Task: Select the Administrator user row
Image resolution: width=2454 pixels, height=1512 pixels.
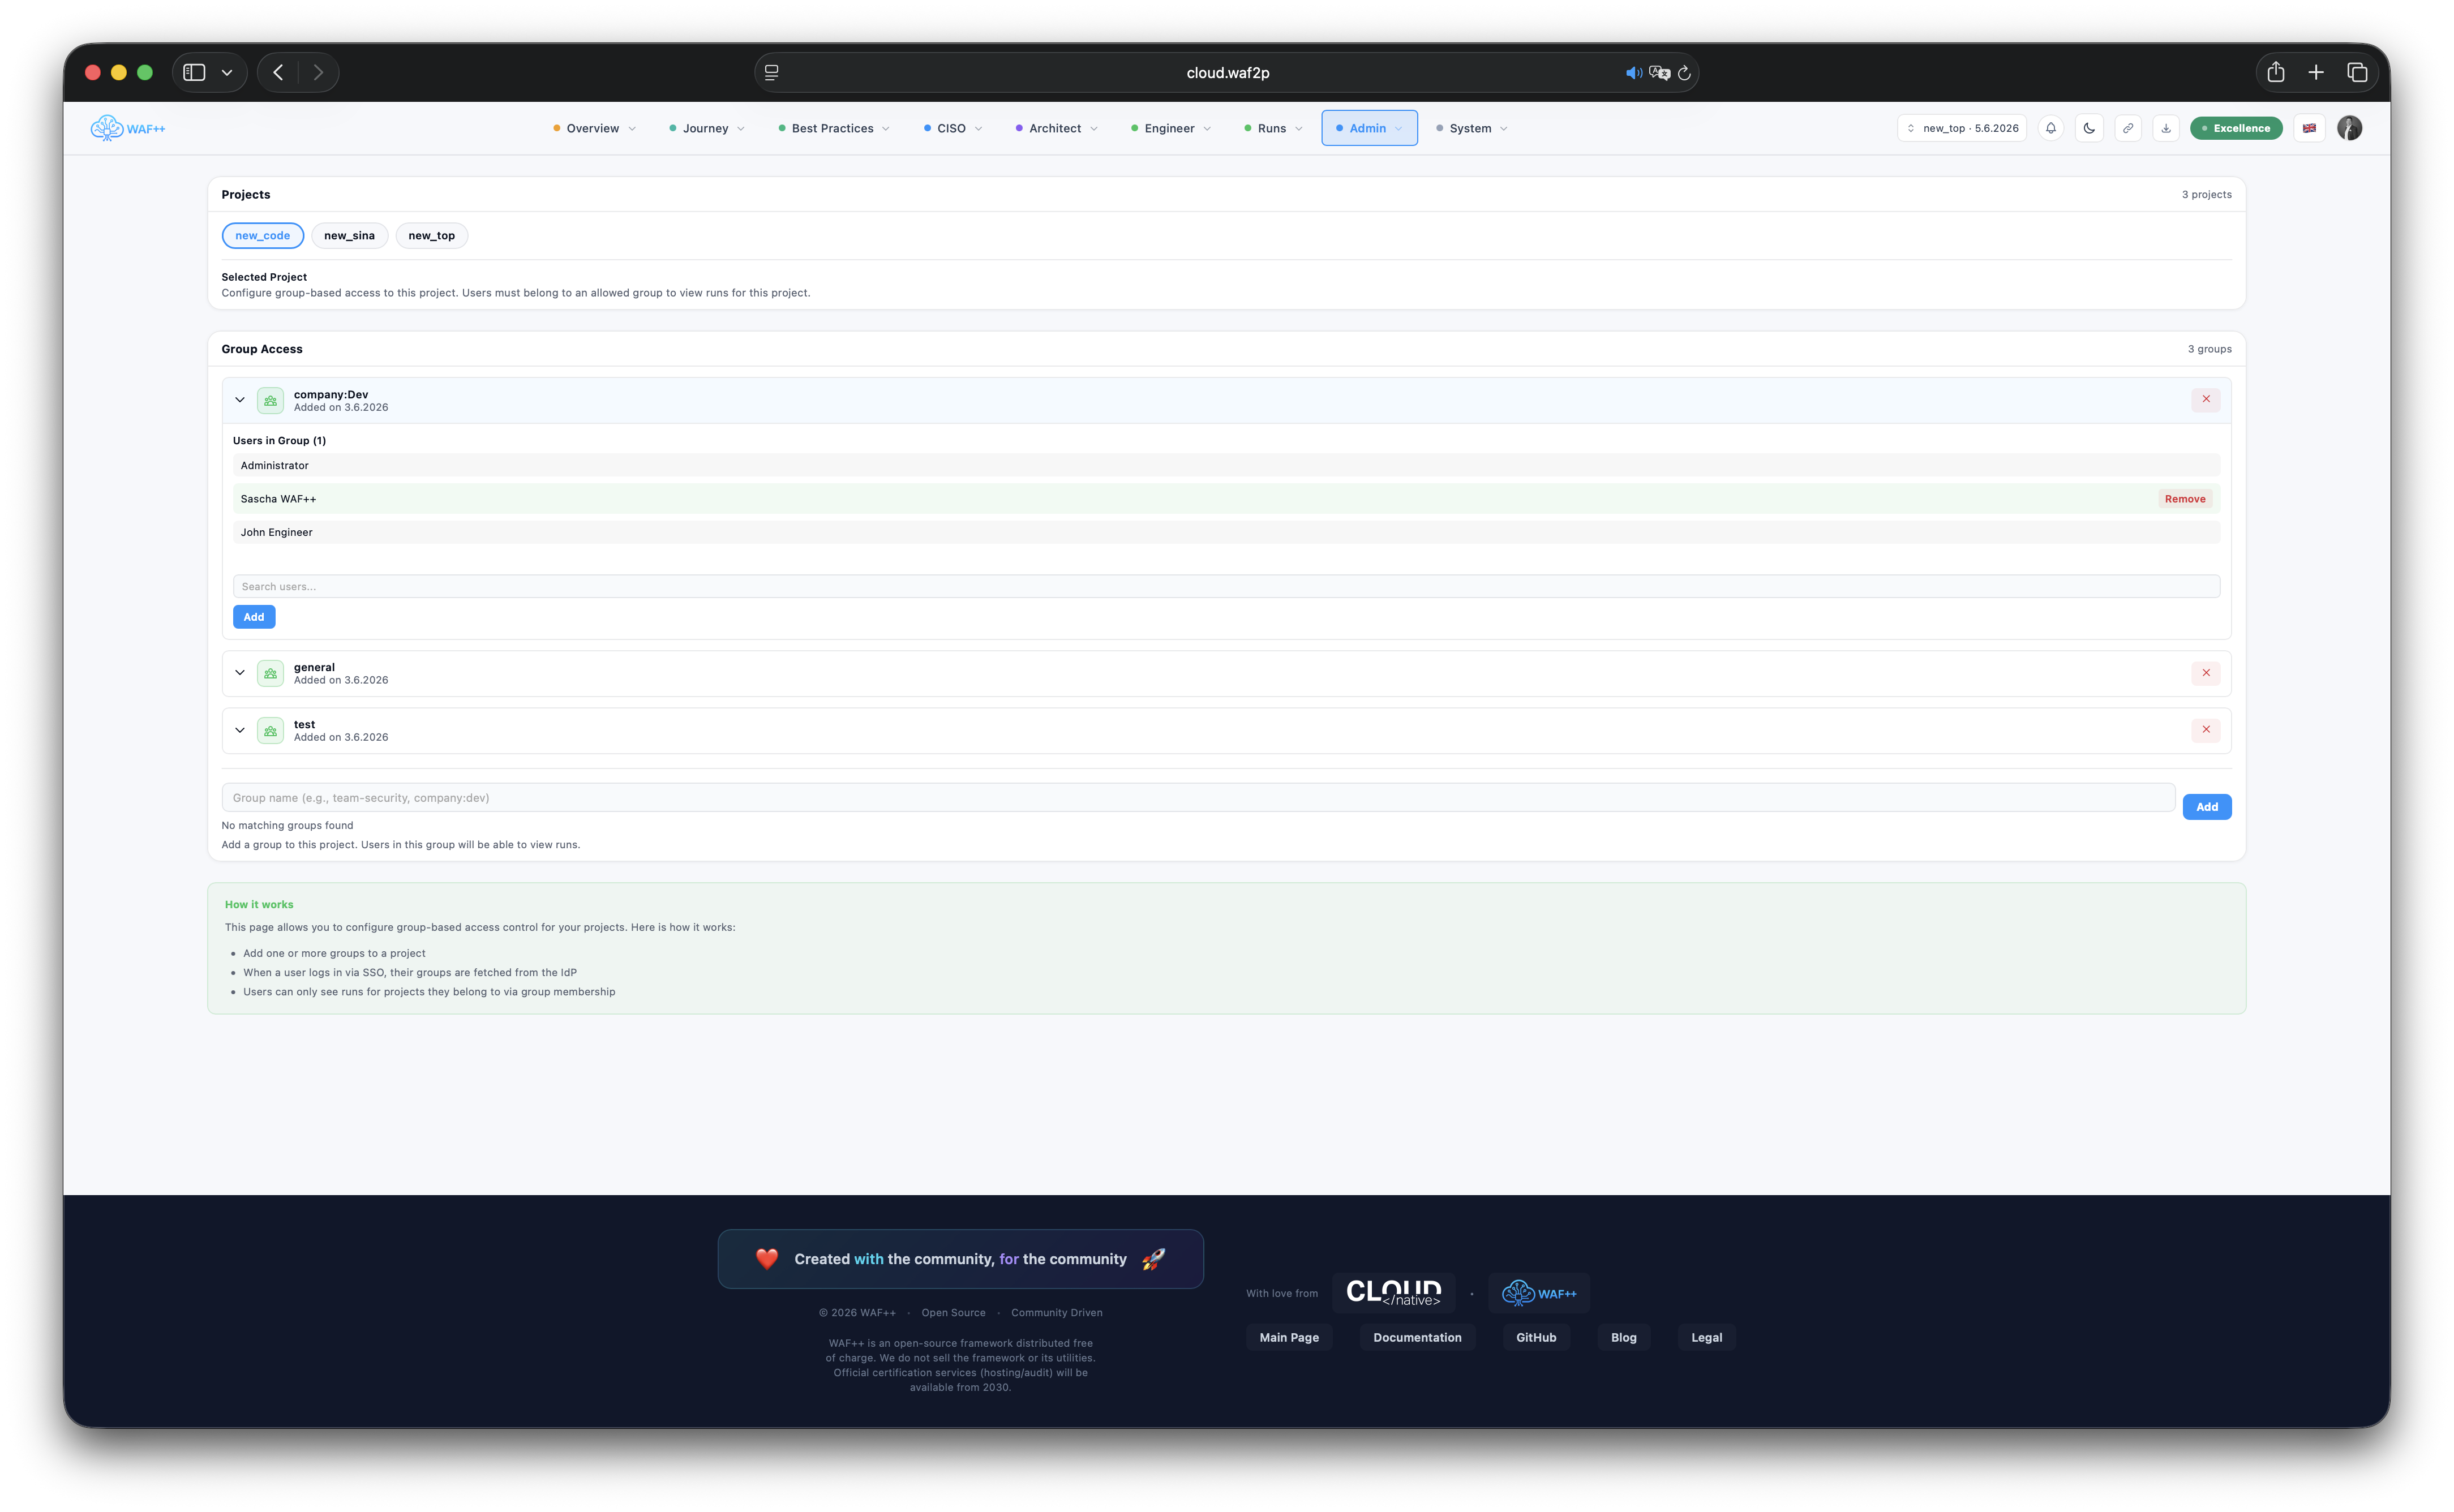Action: point(1226,465)
